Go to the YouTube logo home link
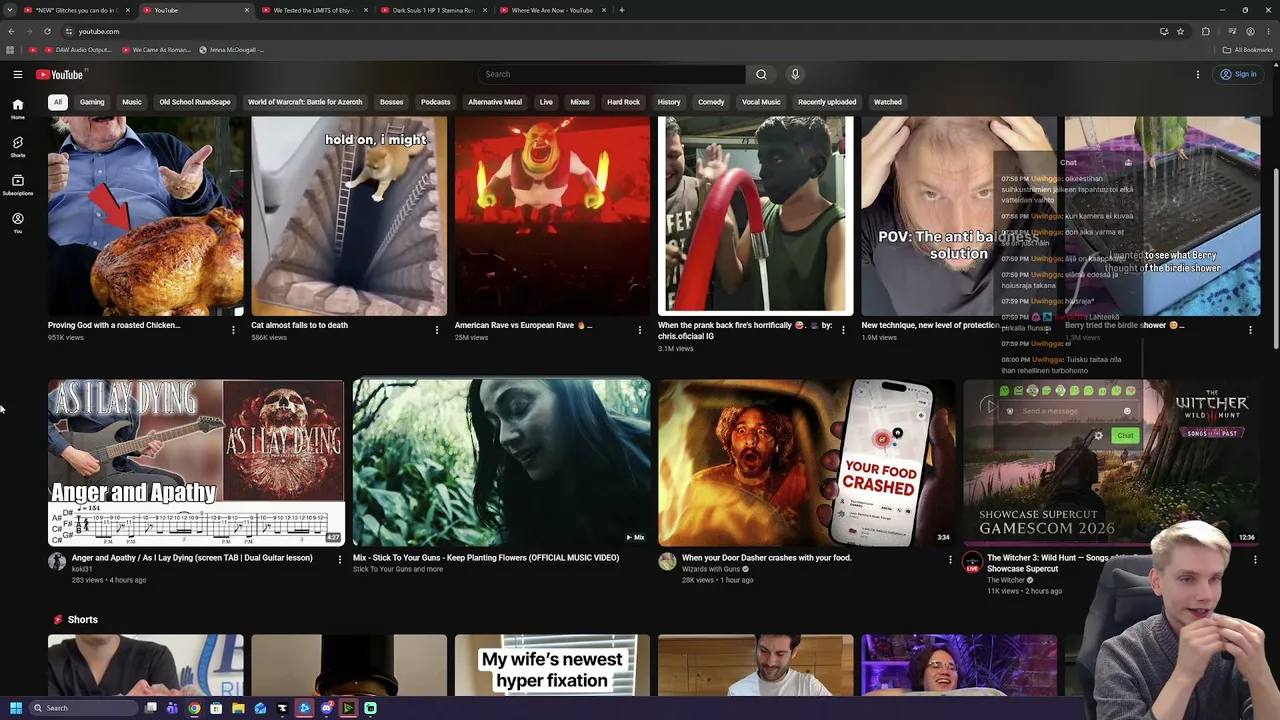This screenshot has height=720, width=1280. tap(60, 74)
